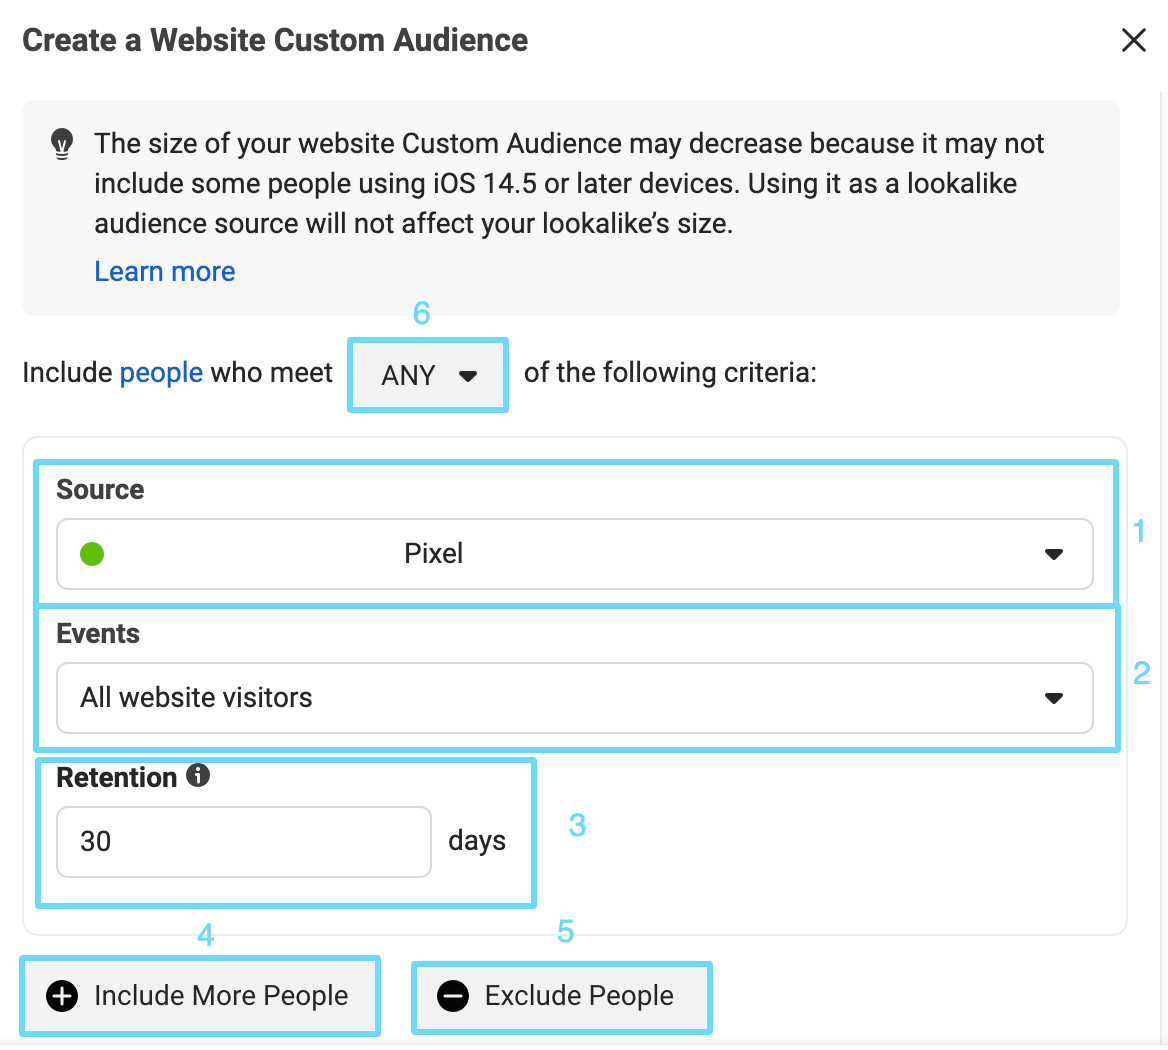Click the plus icon on Include More People
This screenshot has height=1050, width=1168.
(x=62, y=995)
